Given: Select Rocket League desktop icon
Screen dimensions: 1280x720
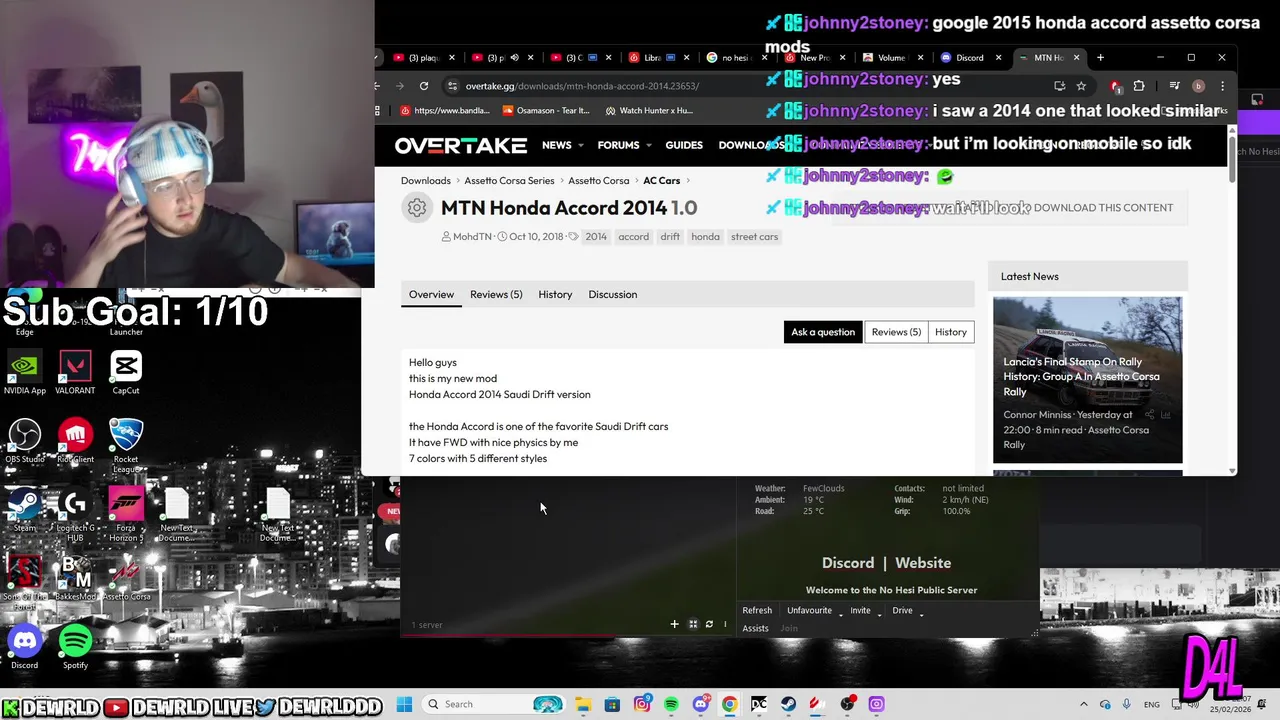Looking at the screenshot, I should click(126, 446).
